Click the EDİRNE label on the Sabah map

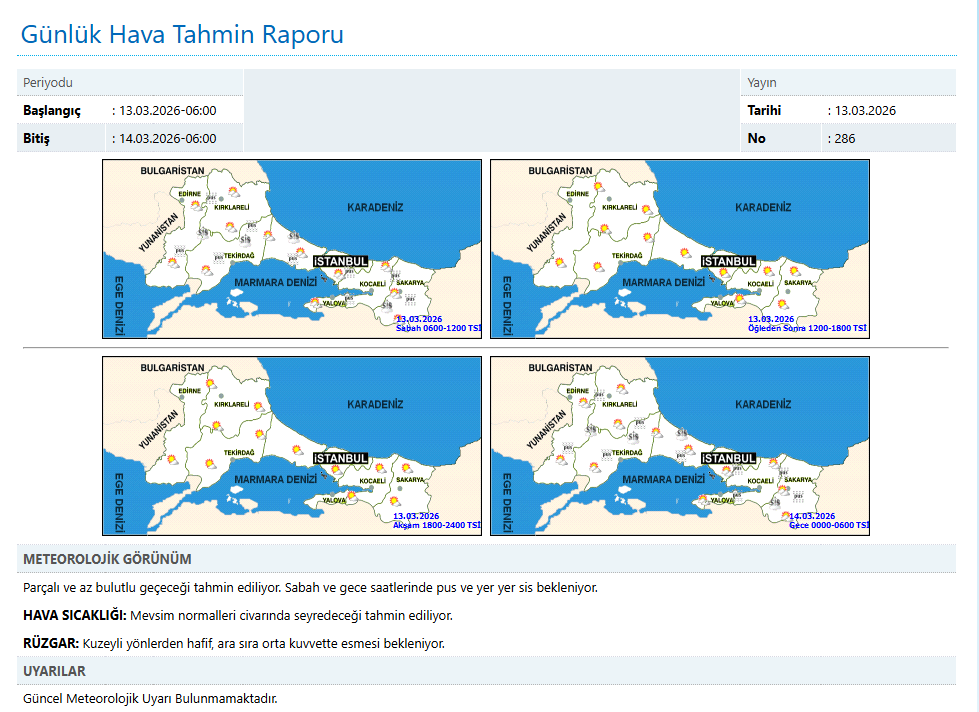click(x=190, y=194)
